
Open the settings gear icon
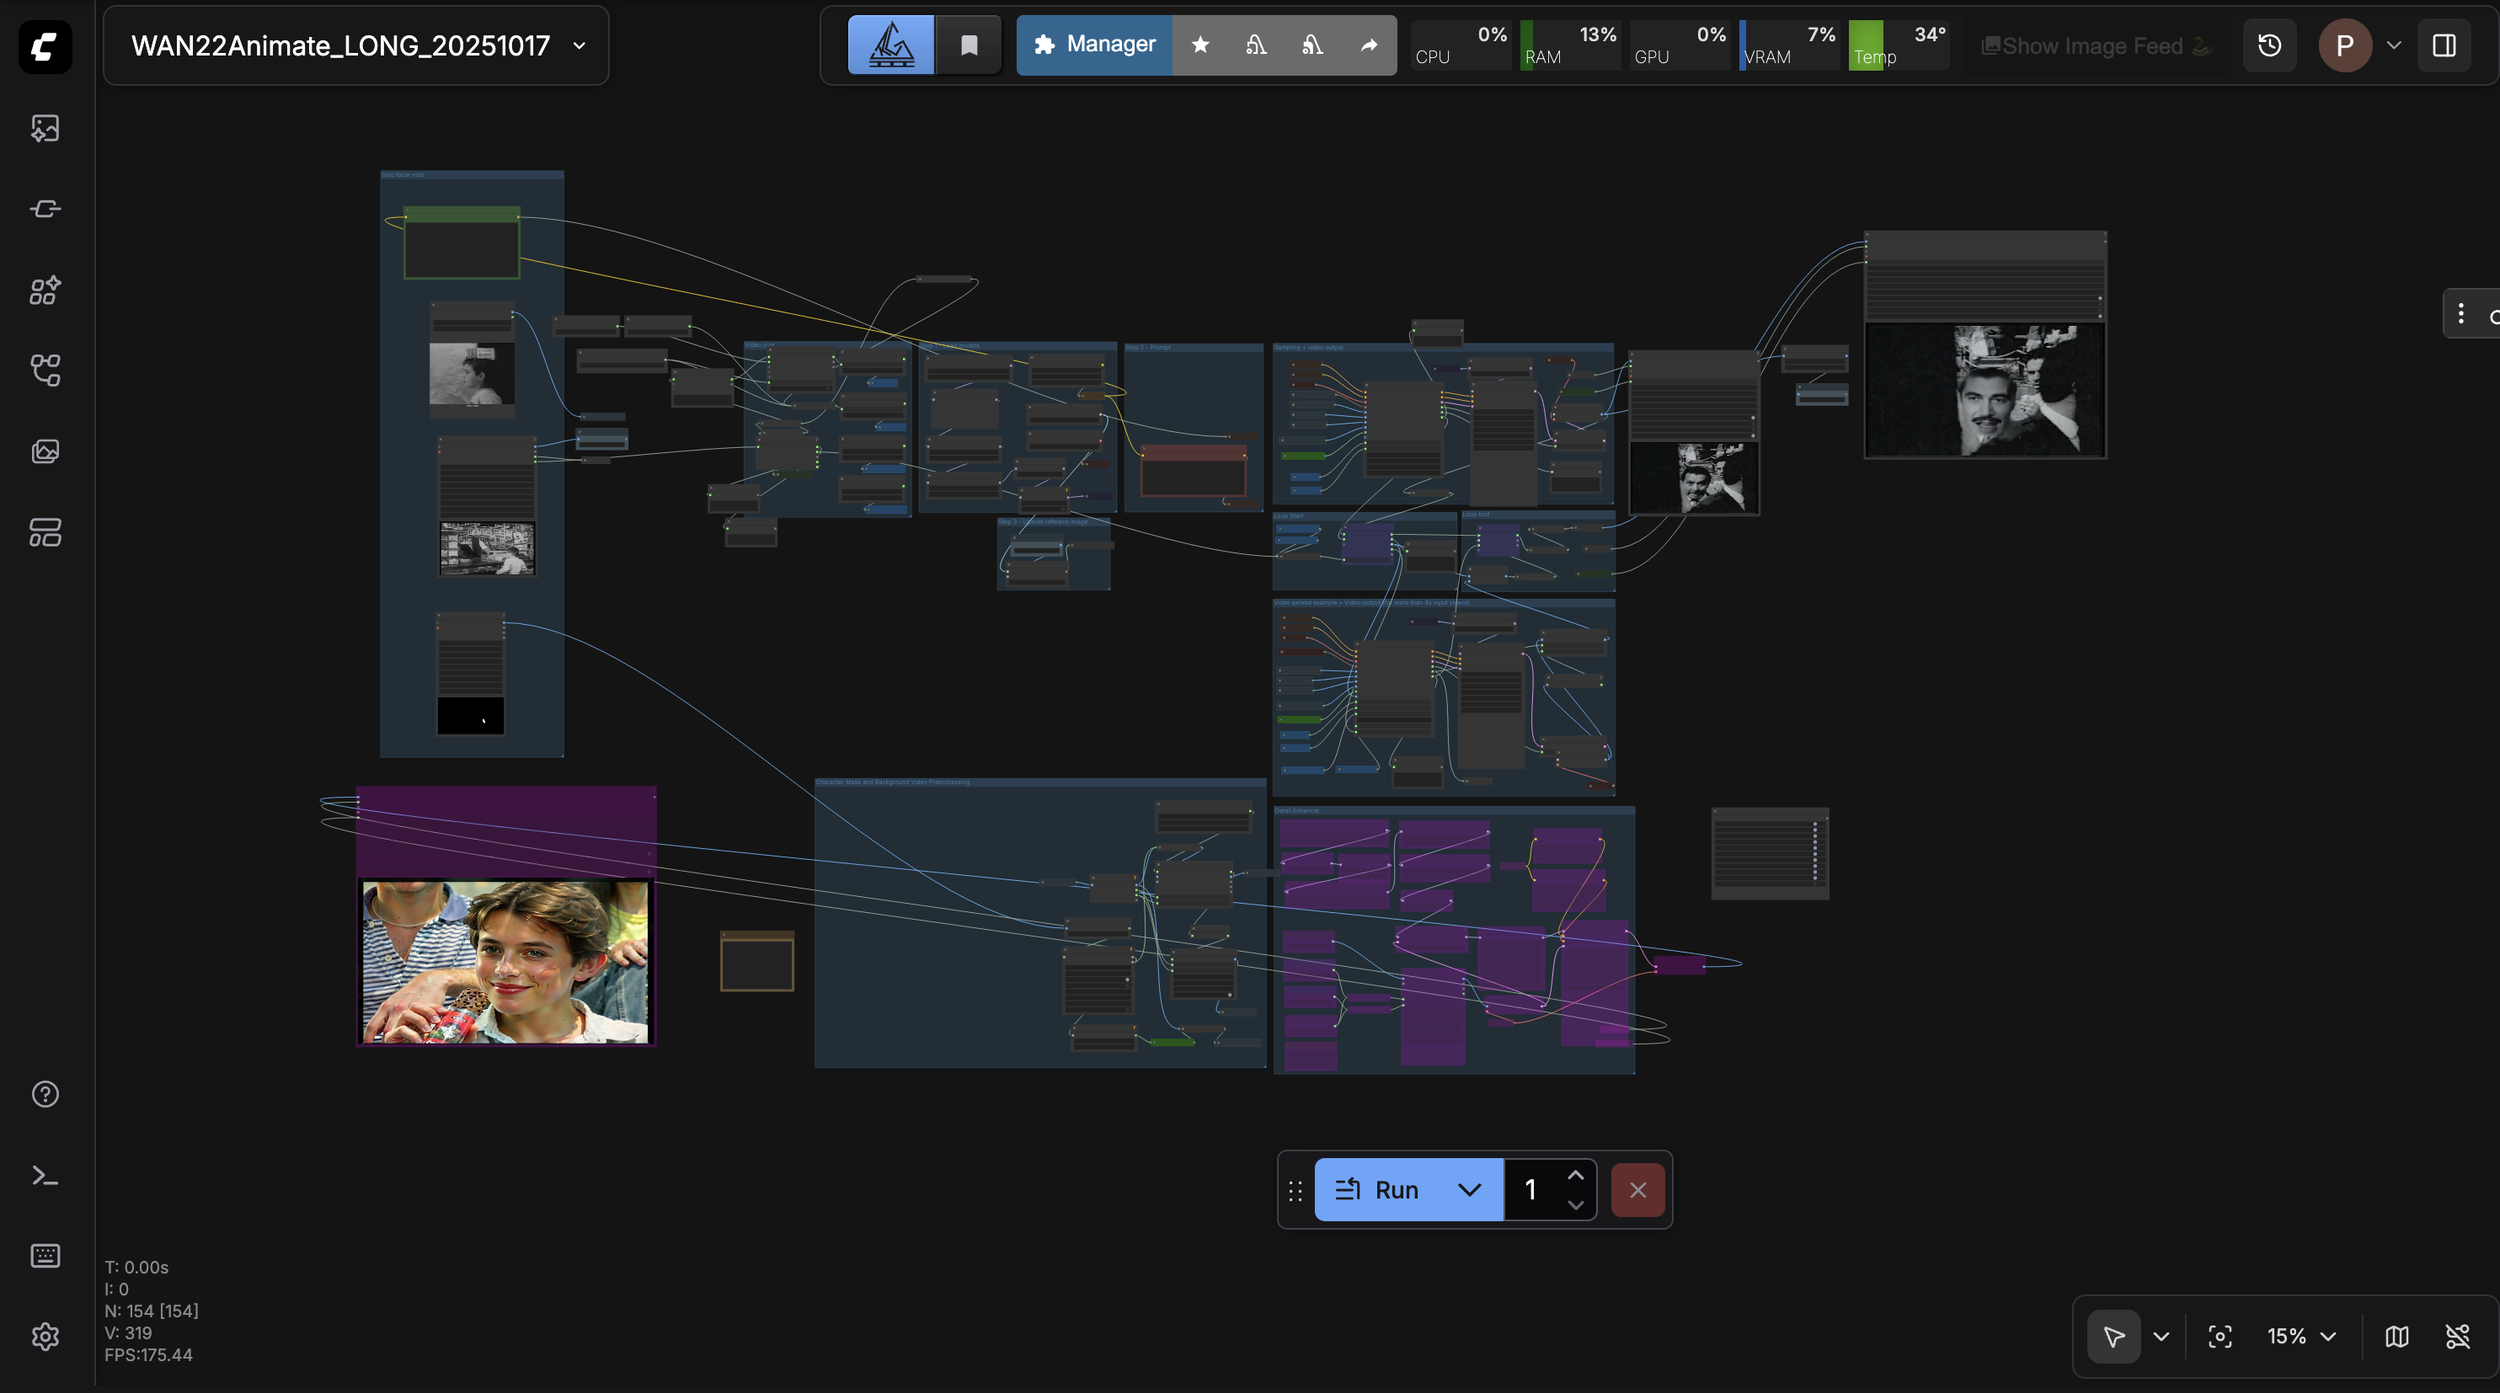pyautogui.click(x=45, y=1337)
